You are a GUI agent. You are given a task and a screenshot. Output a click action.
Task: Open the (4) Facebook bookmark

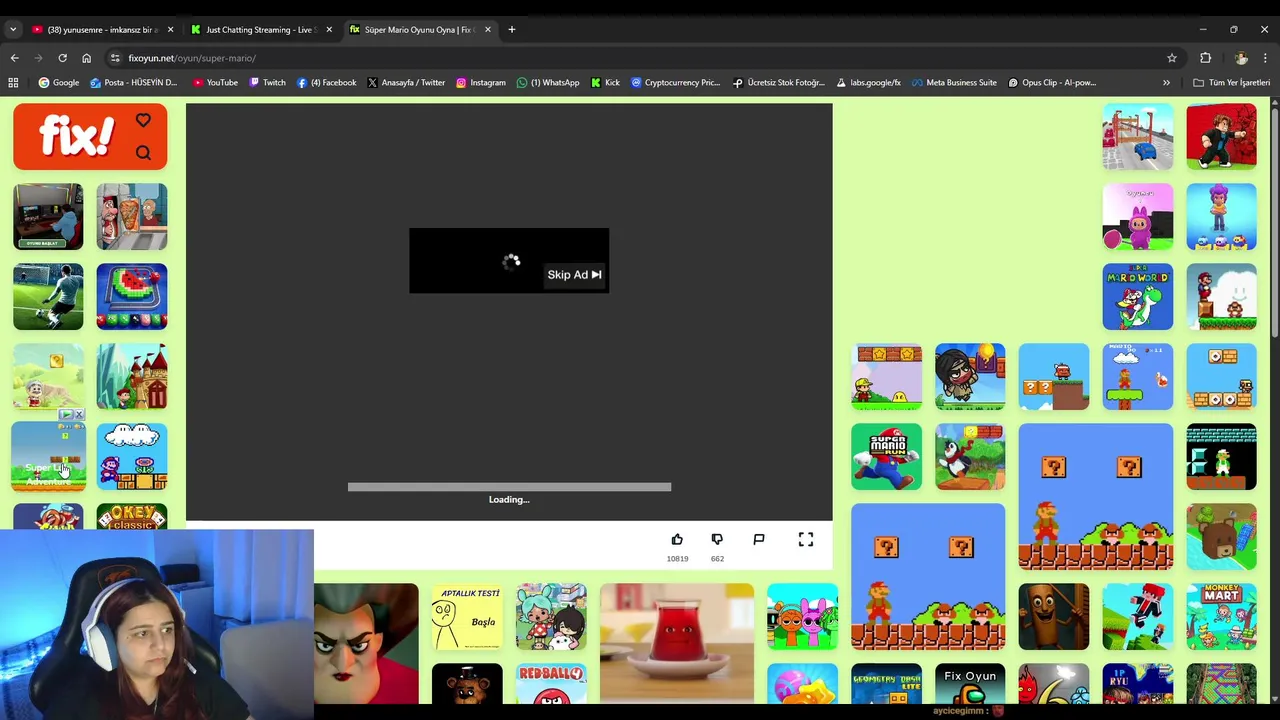click(x=326, y=83)
